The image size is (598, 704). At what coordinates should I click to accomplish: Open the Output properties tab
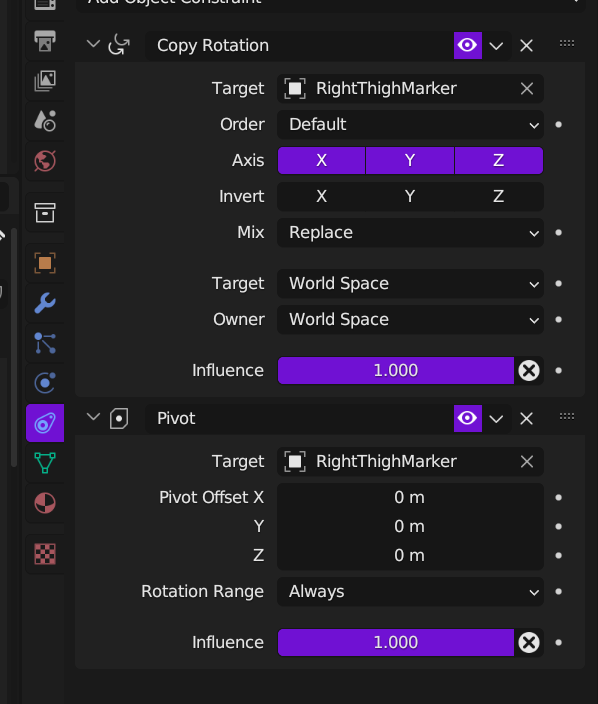tap(45, 41)
